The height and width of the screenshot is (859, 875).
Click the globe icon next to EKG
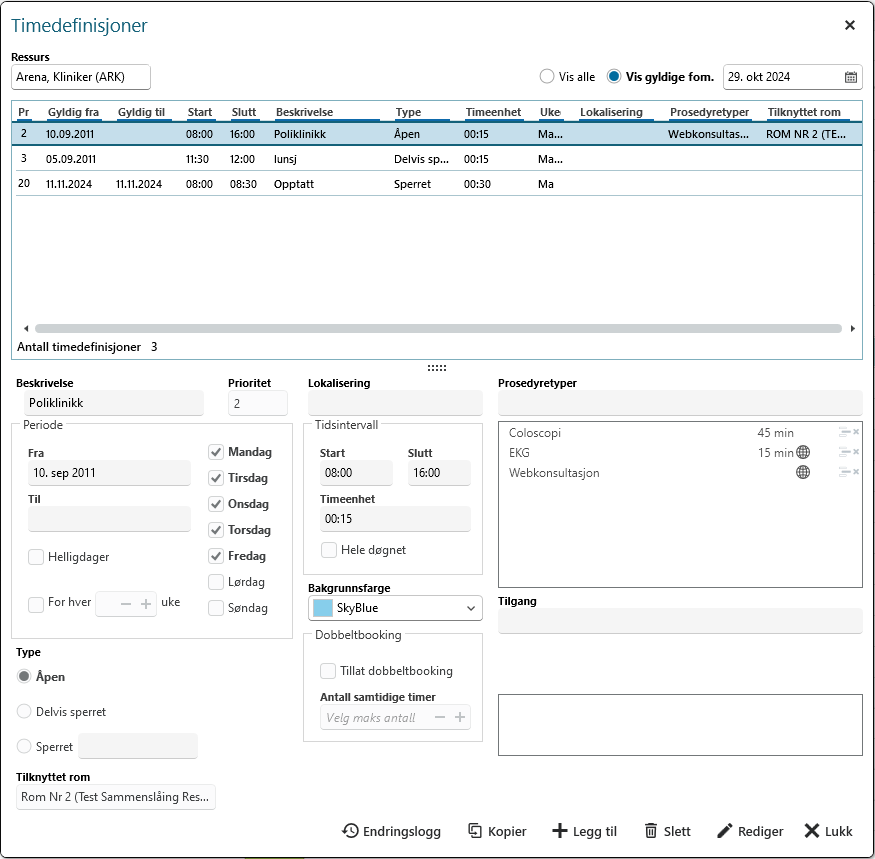click(803, 453)
